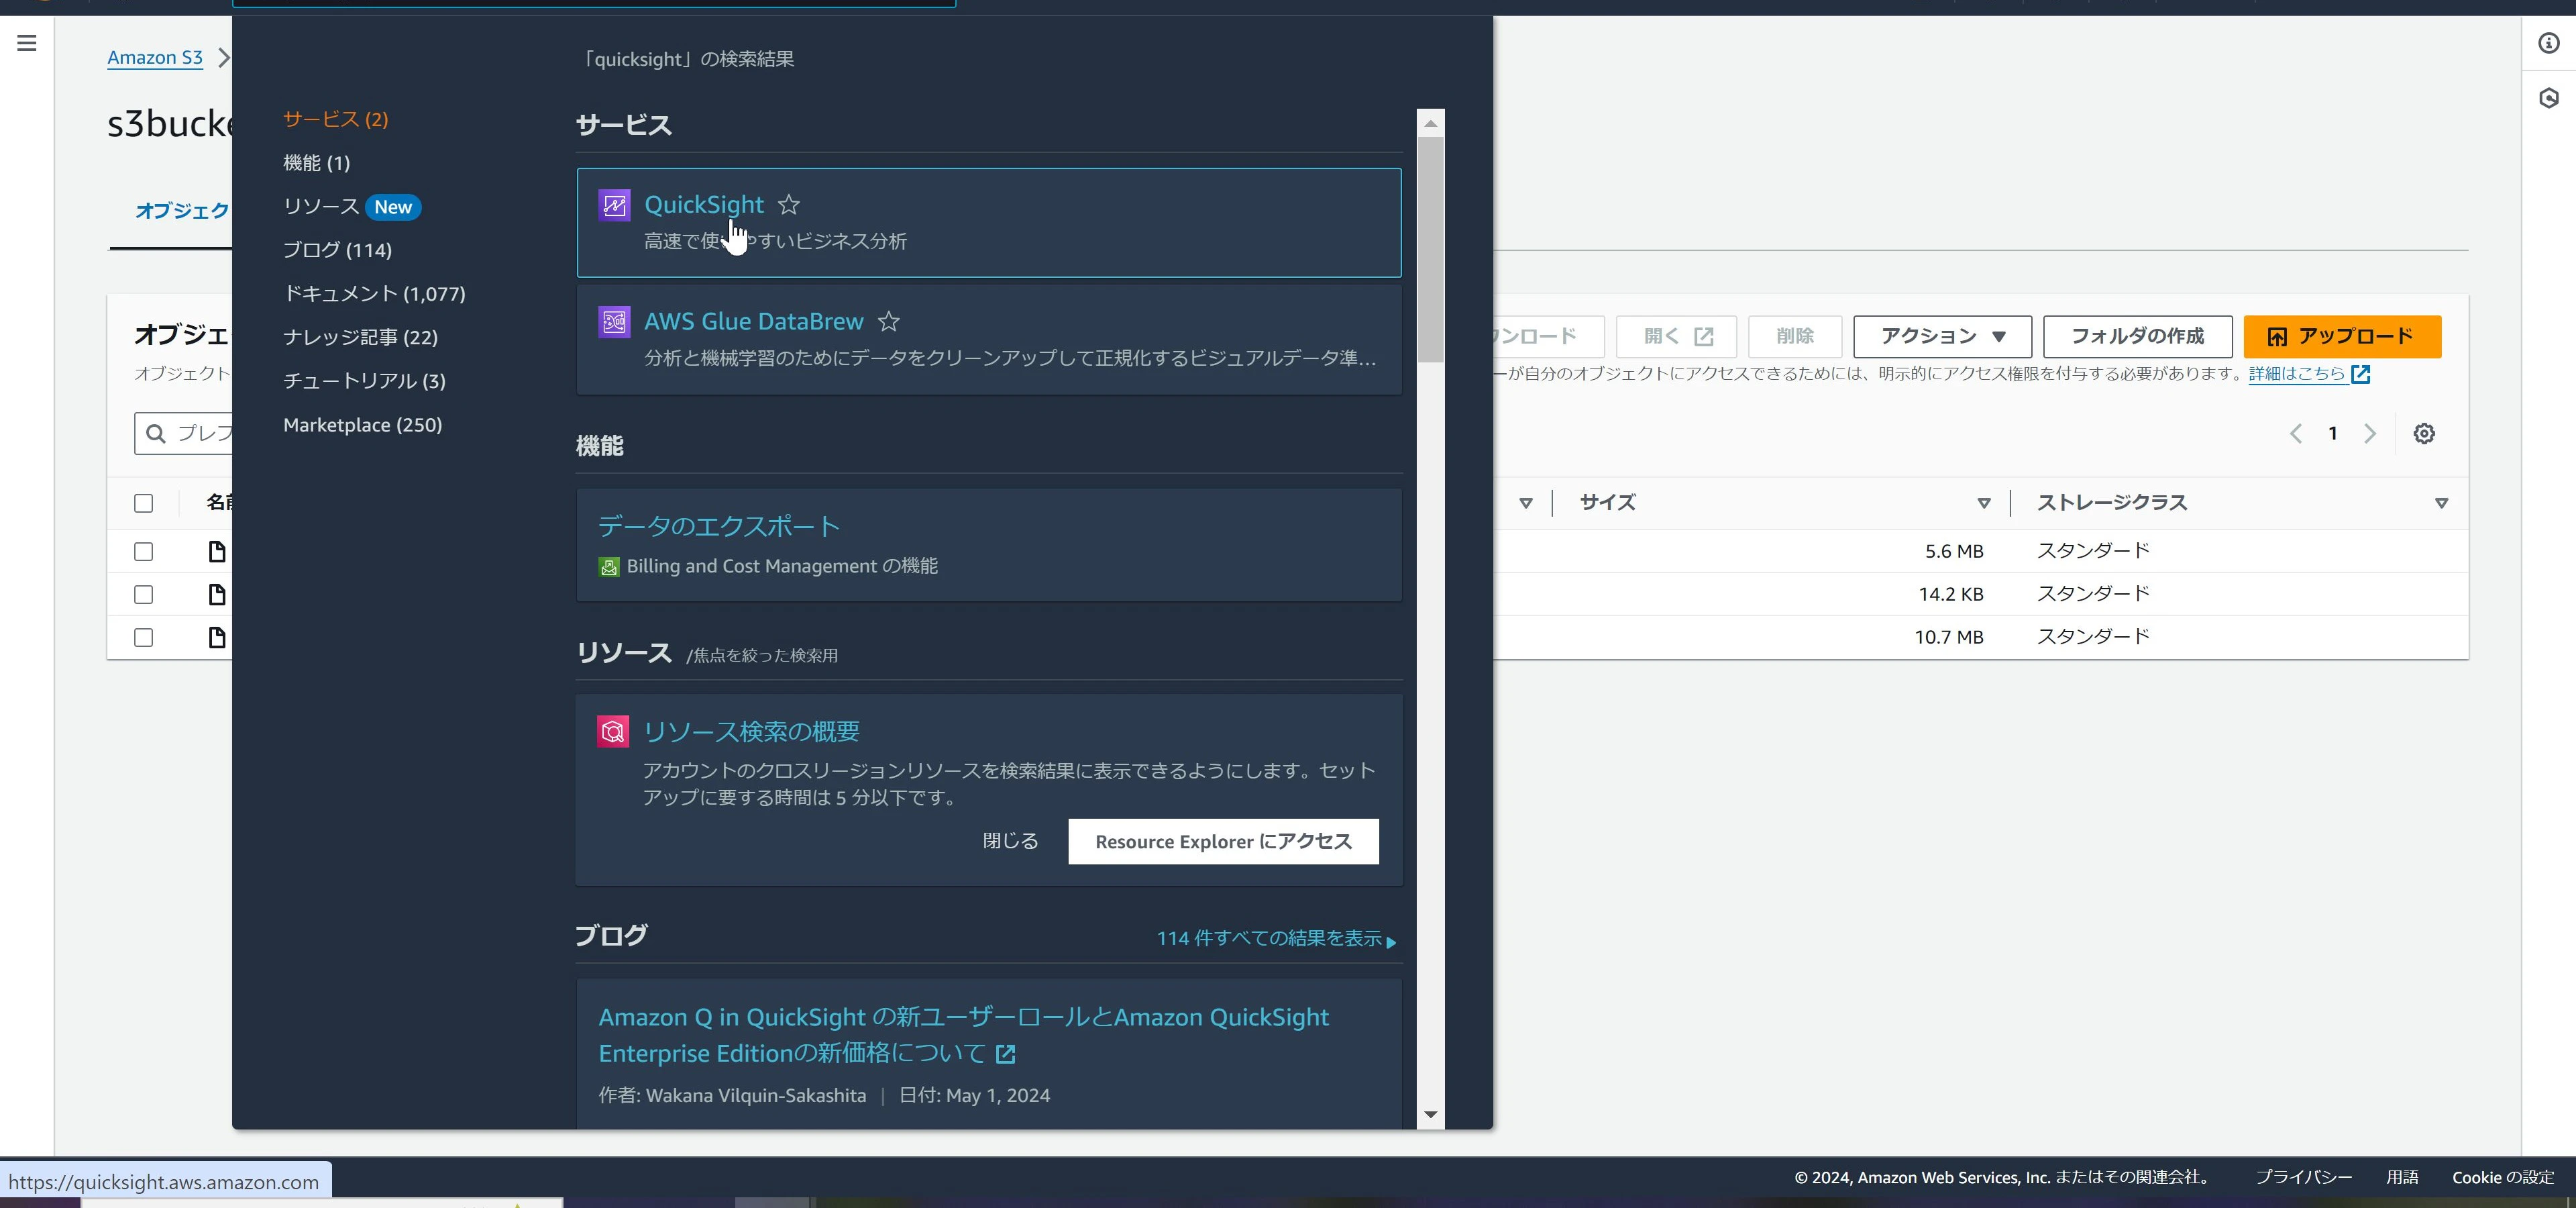Check the third object row checkbox
The height and width of the screenshot is (1208, 2576).
pyautogui.click(x=144, y=638)
